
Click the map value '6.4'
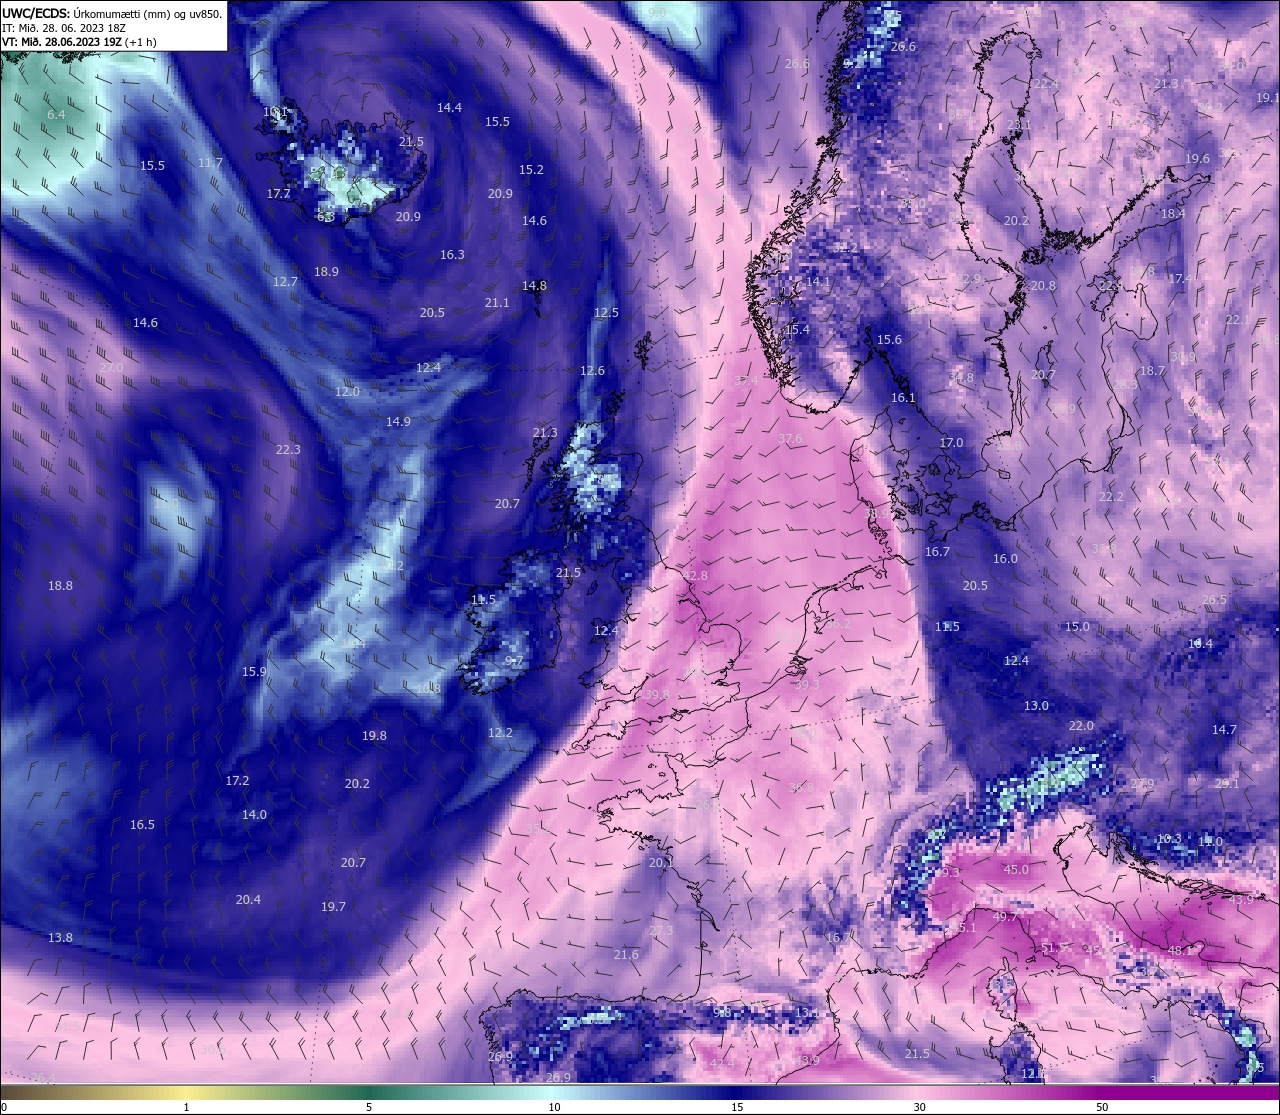pyautogui.click(x=56, y=115)
